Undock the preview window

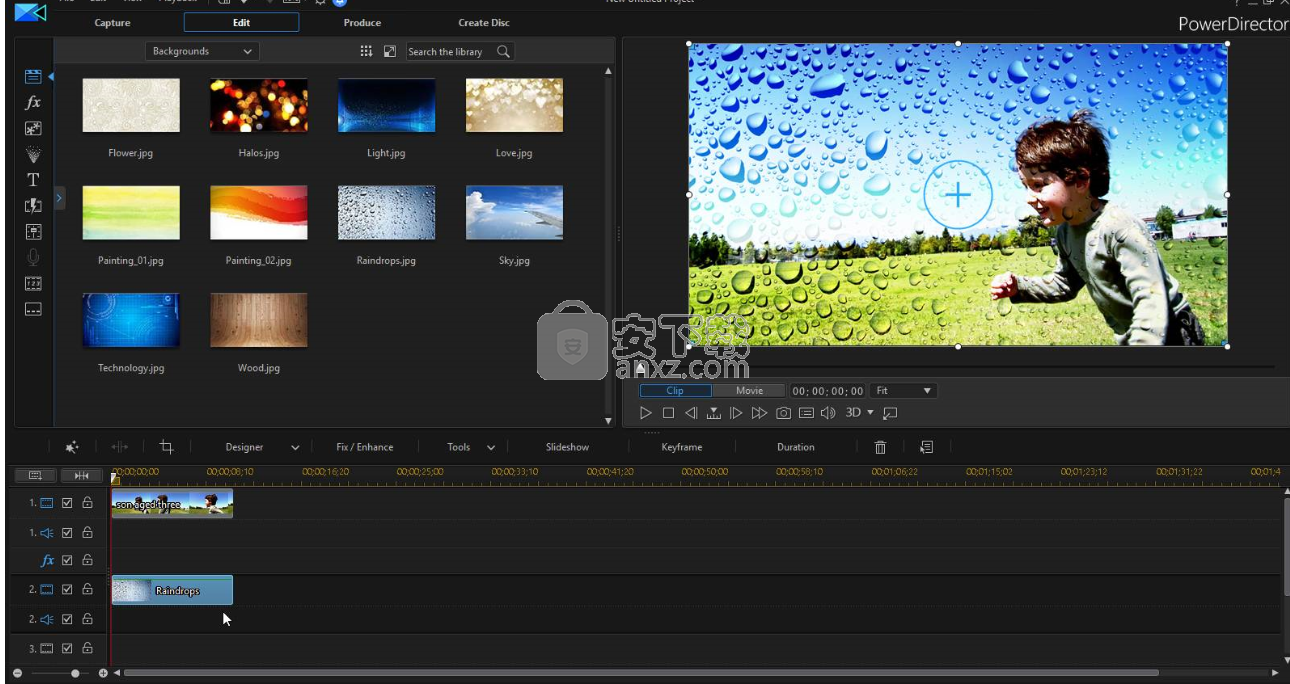(x=890, y=413)
